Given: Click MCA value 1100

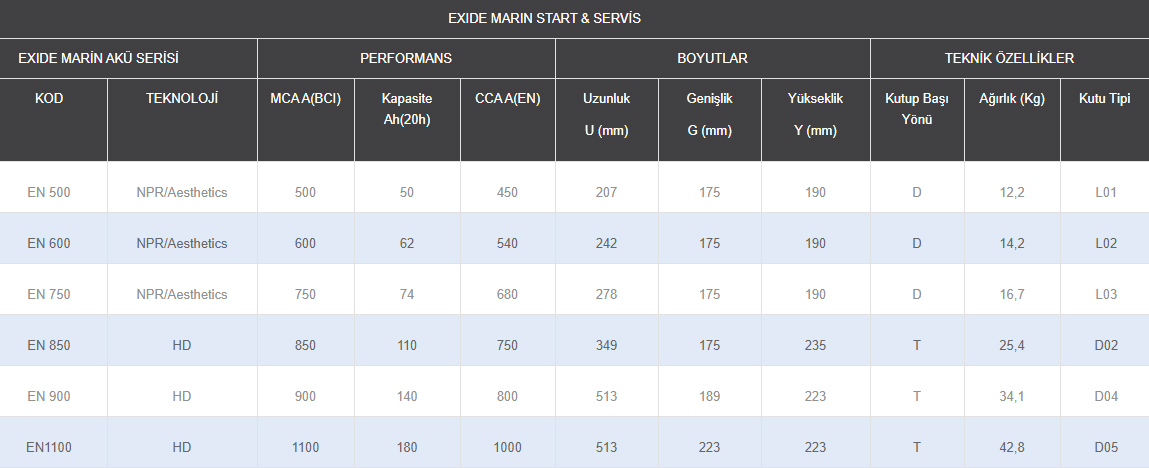Looking at the screenshot, I should [x=306, y=447].
